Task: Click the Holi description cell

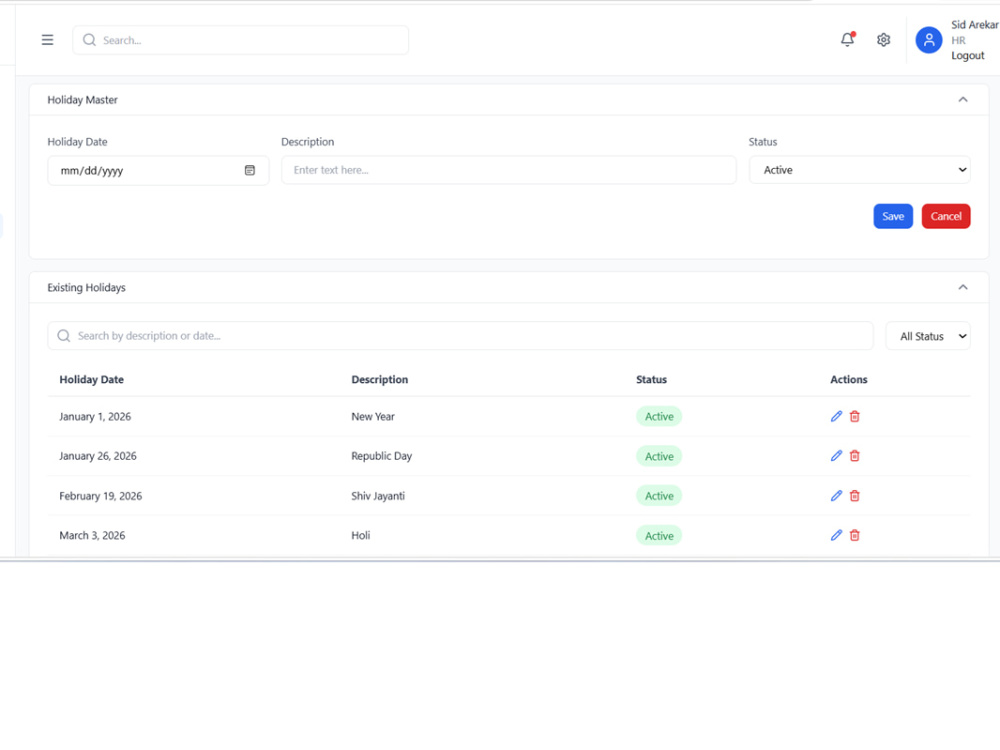Action: point(360,535)
